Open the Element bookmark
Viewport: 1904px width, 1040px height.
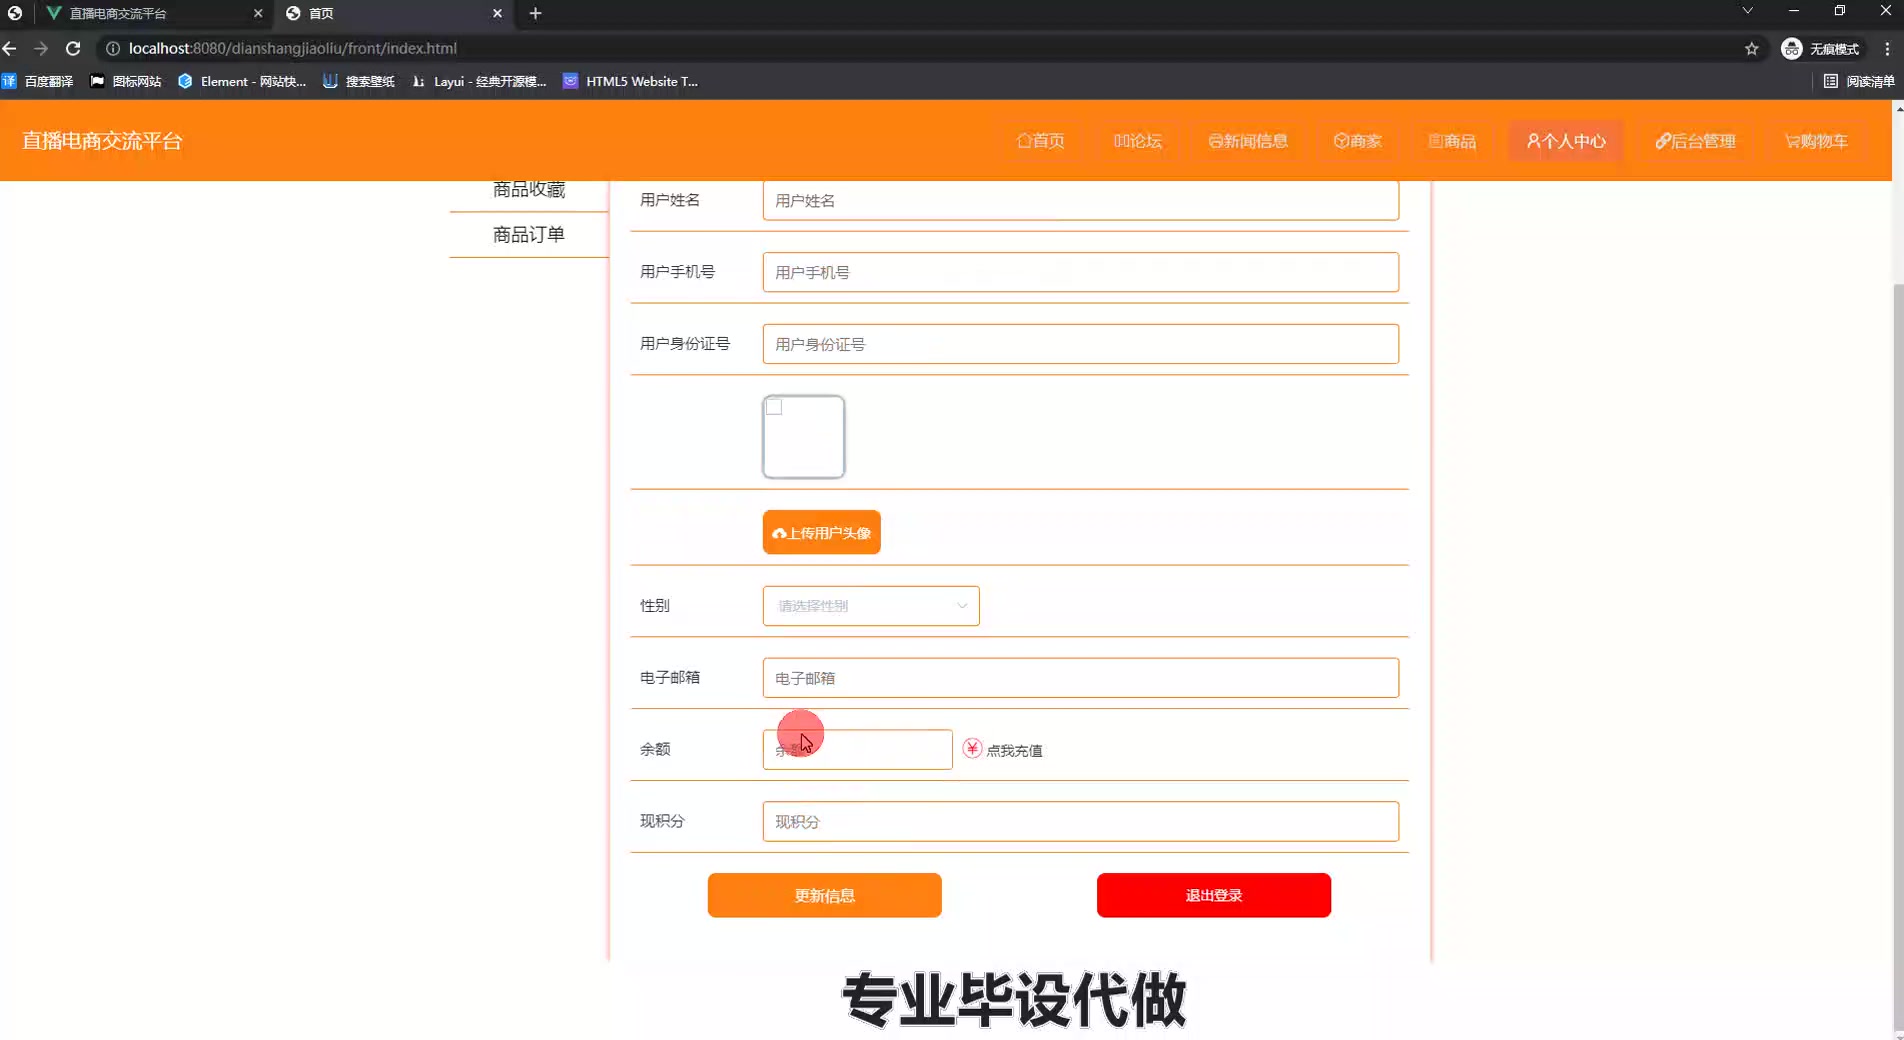pyautogui.click(x=242, y=81)
